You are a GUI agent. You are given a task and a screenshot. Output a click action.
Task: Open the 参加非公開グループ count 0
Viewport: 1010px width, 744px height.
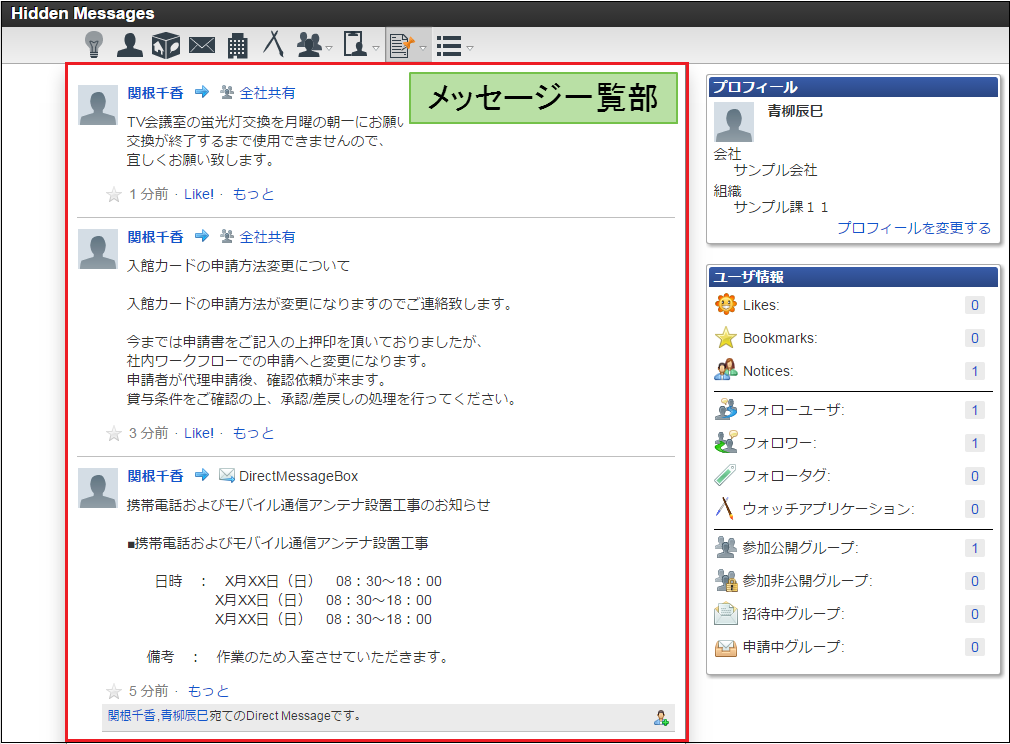975,581
